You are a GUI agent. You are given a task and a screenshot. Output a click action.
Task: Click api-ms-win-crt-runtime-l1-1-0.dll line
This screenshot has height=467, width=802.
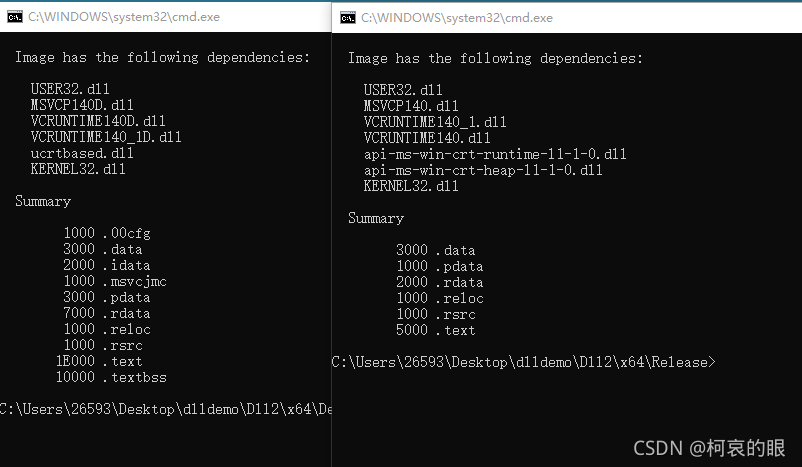pos(495,154)
